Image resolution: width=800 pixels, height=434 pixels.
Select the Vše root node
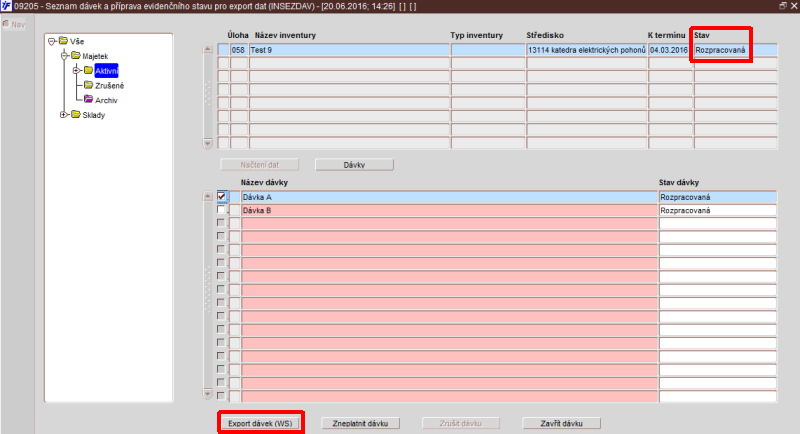click(77, 41)
